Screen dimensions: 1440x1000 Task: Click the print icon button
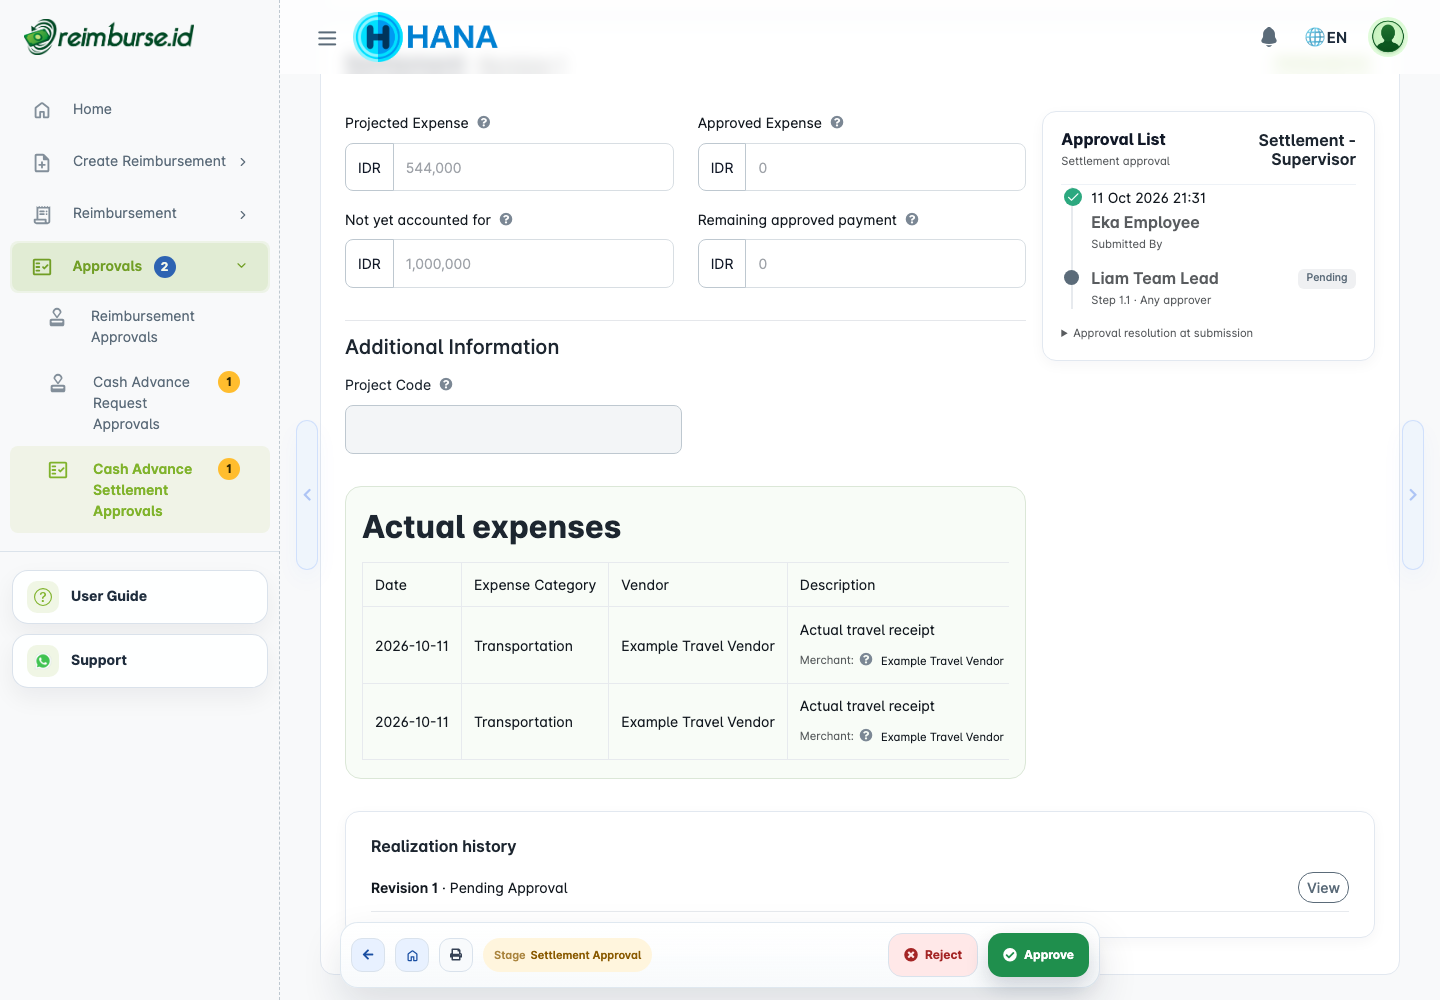456,955
